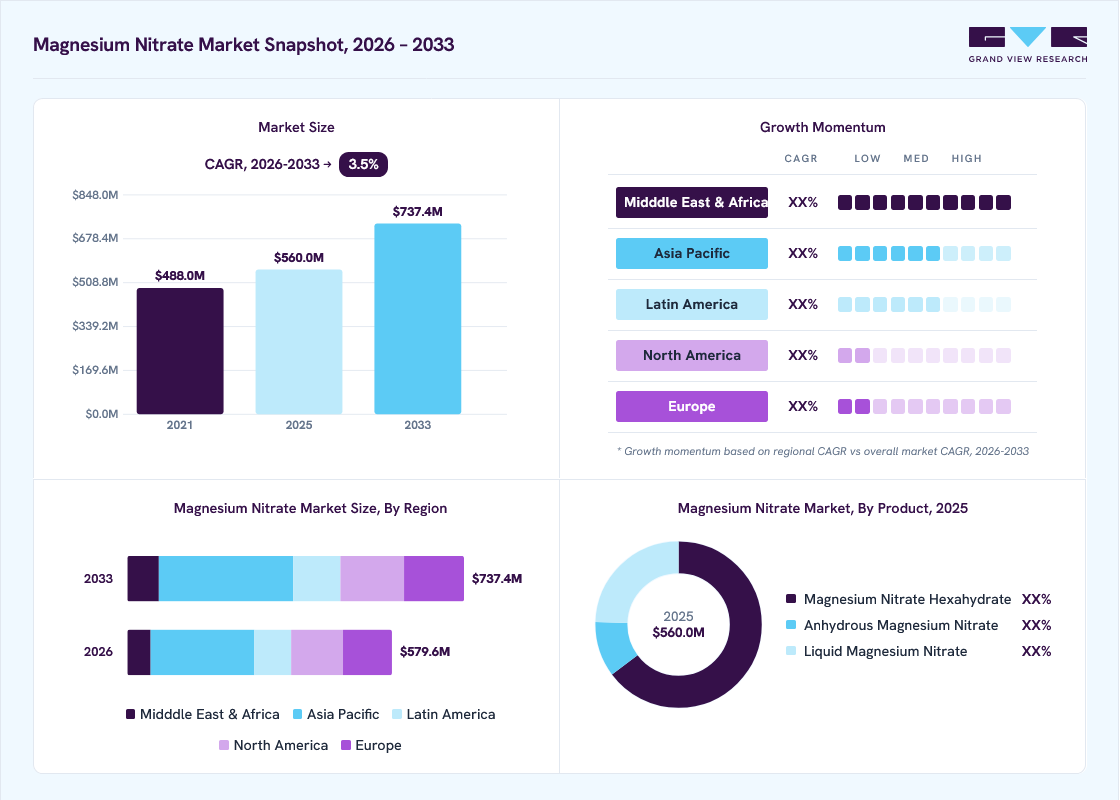Viewport: 1120px width, 800px height.
Task: Select the 2021 market size bar
Action: (x=180, y=351)
